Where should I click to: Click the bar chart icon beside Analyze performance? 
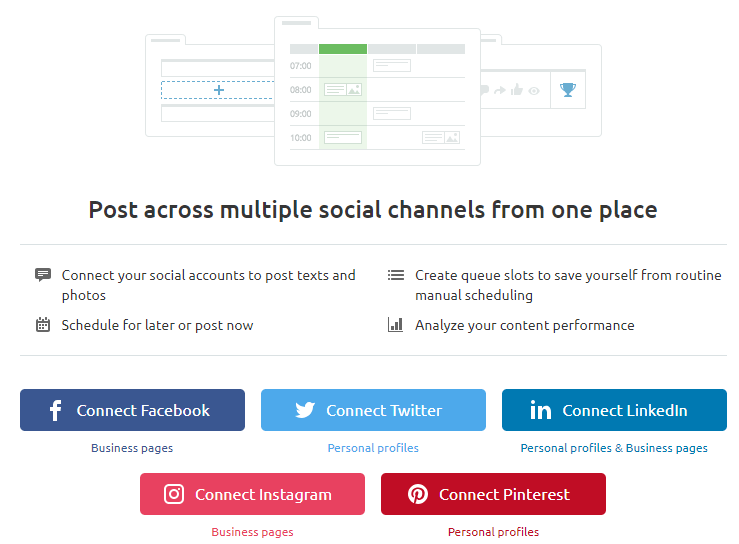[x=395, y=325]
